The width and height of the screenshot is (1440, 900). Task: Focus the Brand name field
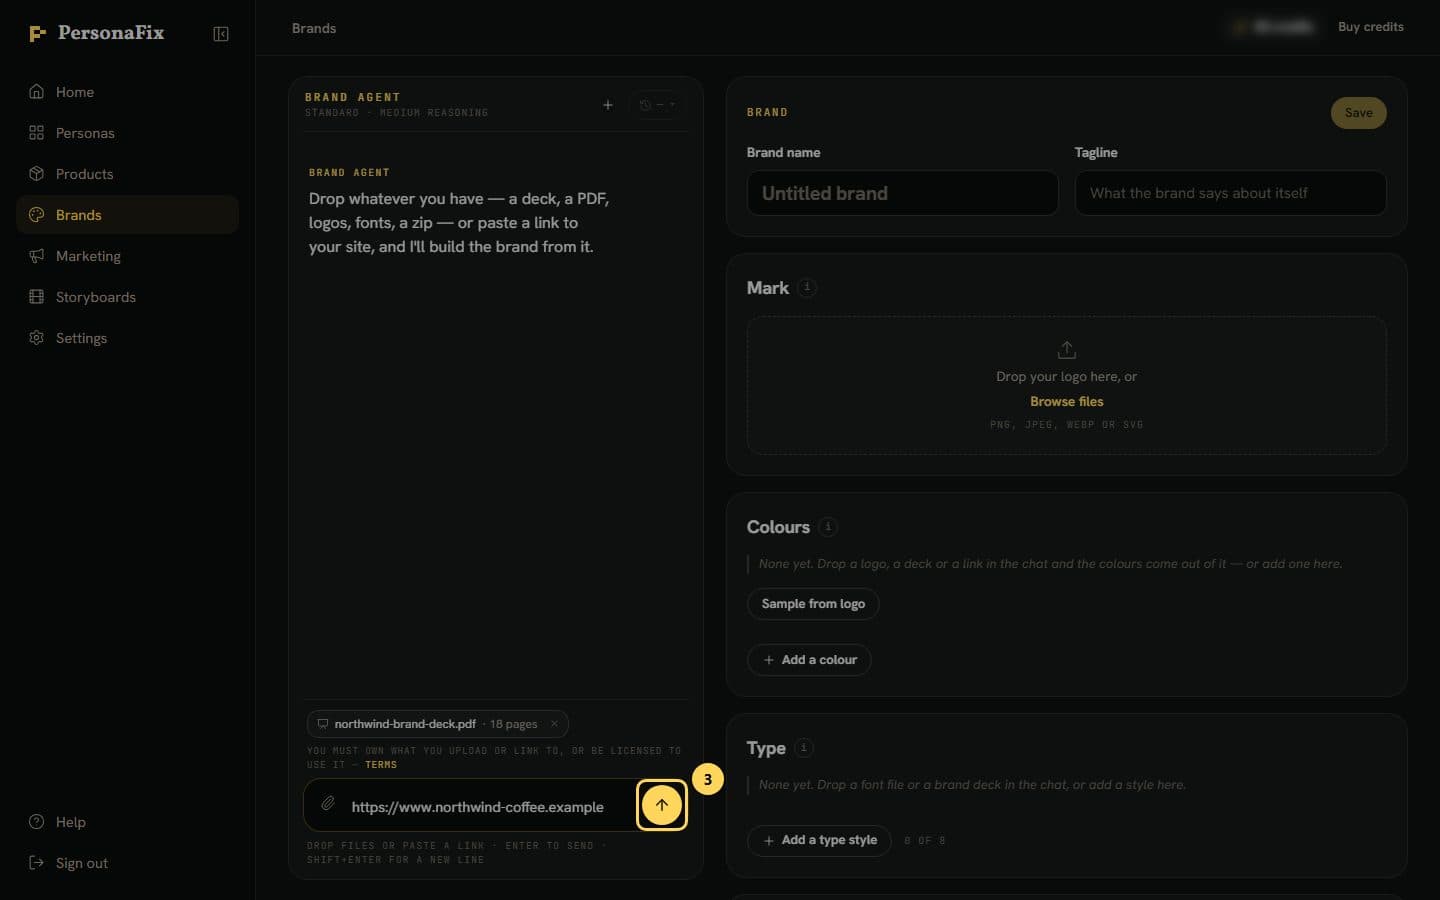[903, 193]
